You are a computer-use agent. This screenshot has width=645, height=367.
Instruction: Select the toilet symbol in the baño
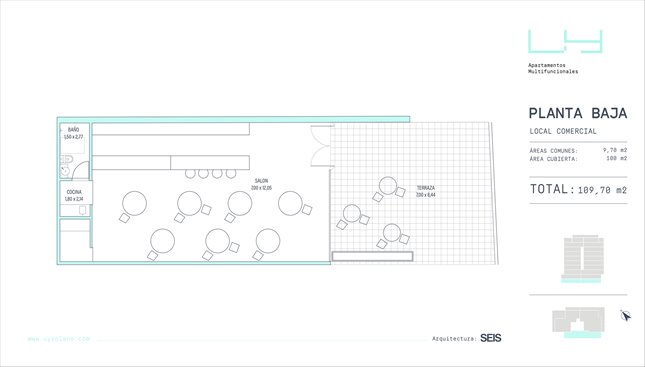66,160
